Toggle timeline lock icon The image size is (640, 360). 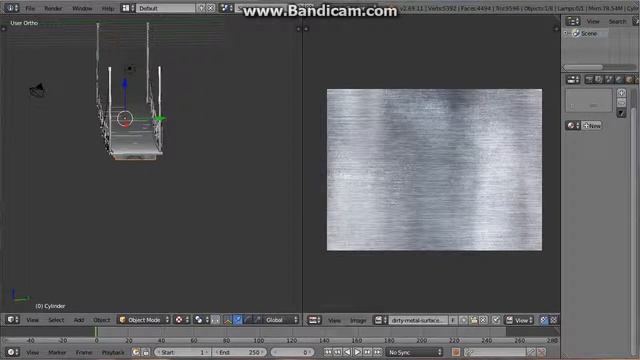(x=146, y=352)
